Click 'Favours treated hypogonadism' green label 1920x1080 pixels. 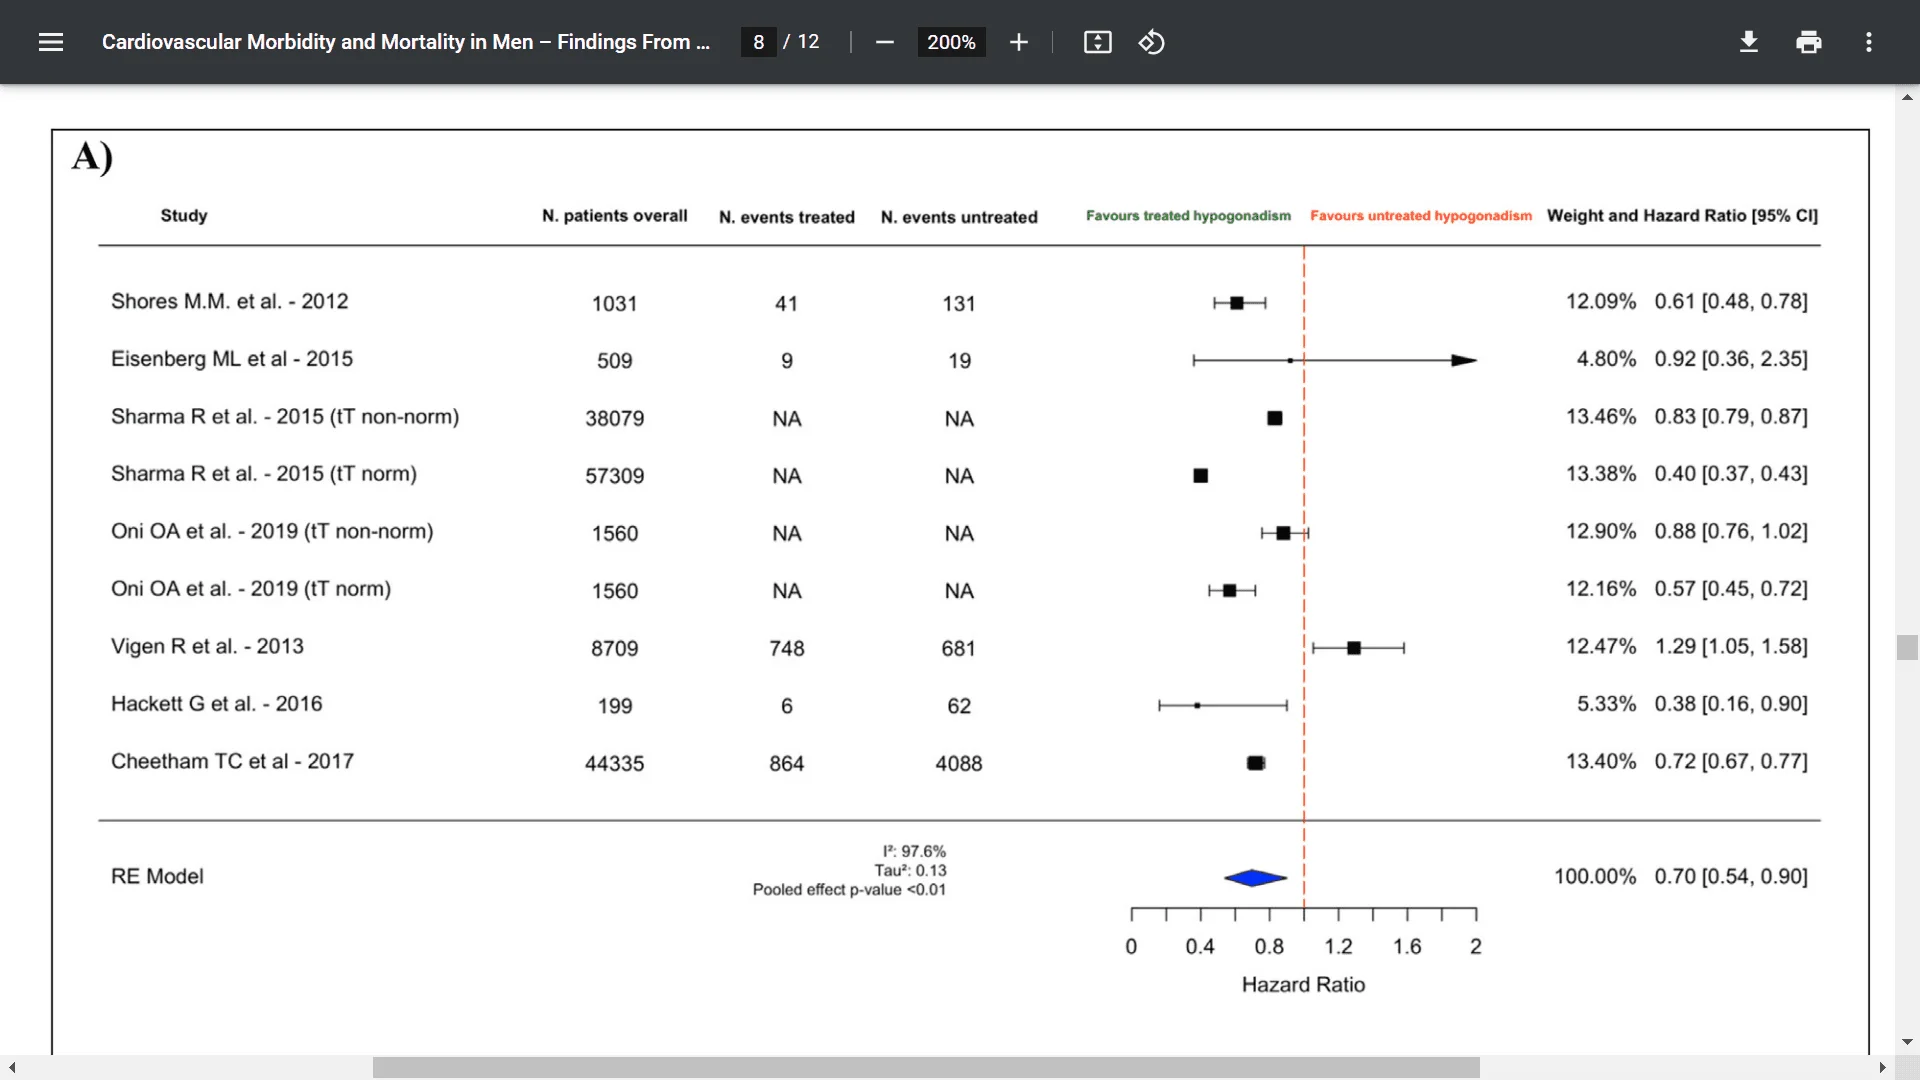point(1188,216)
